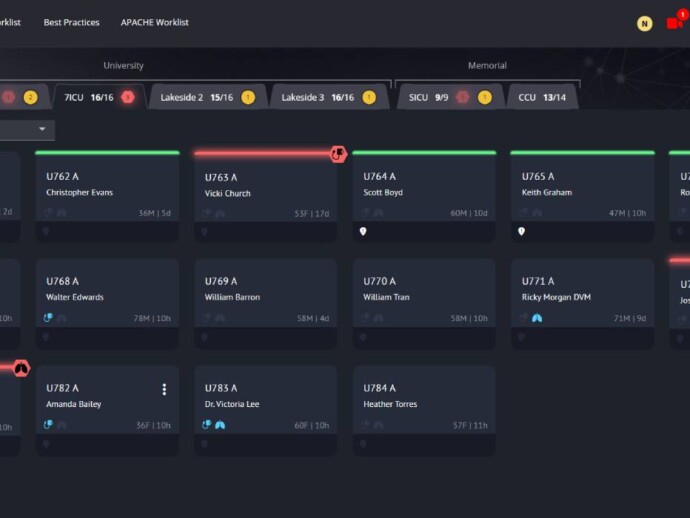The width and height of the screenshot is (690, 518).
Task: Select patient name William Tran
Action: coord(386,297)
